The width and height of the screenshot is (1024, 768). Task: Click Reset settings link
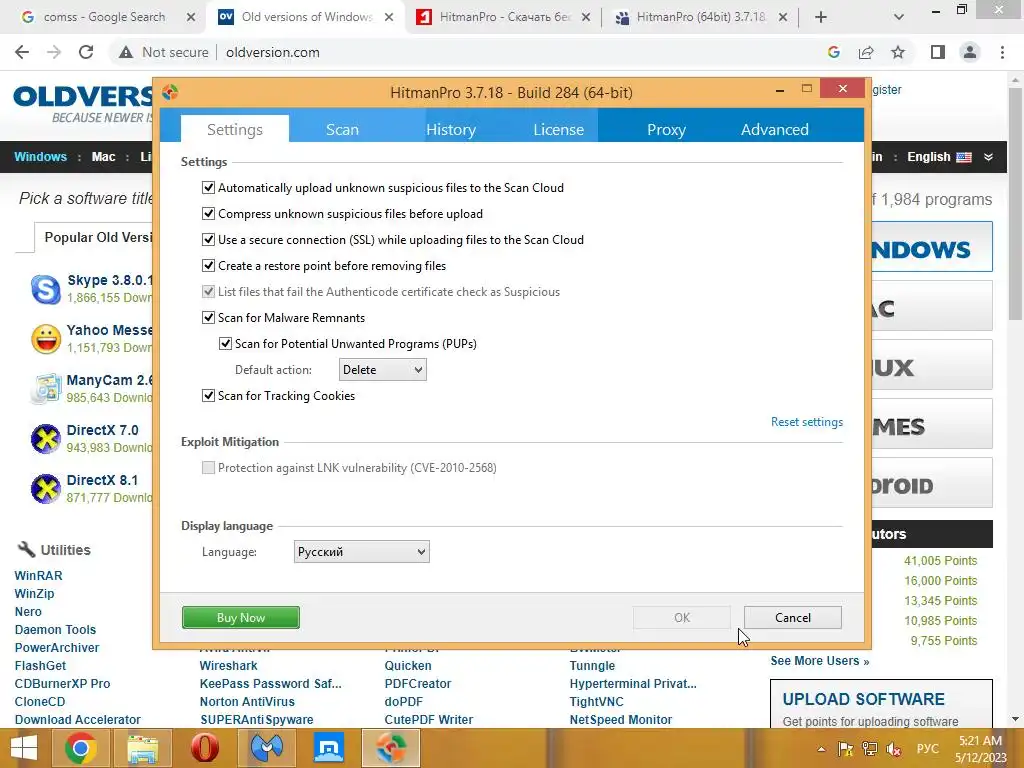click(807, 422)
